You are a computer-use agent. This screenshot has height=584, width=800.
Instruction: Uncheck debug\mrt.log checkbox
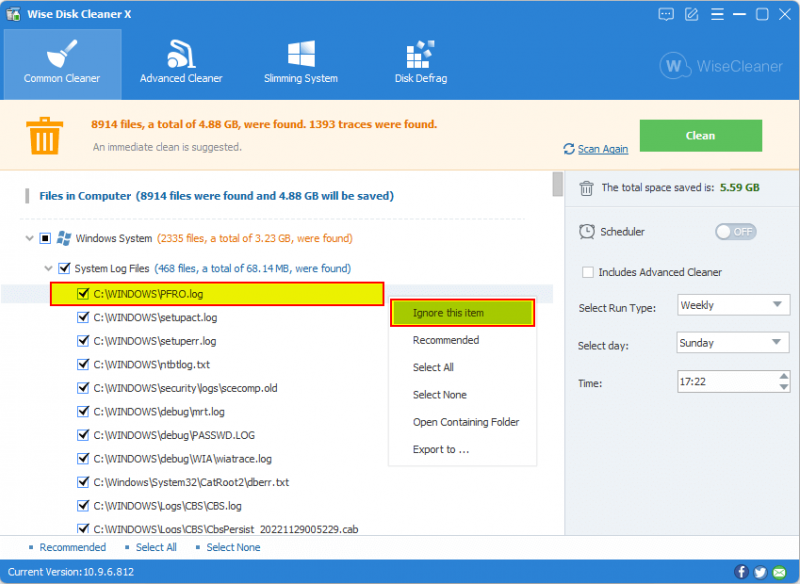click(83, 412)
